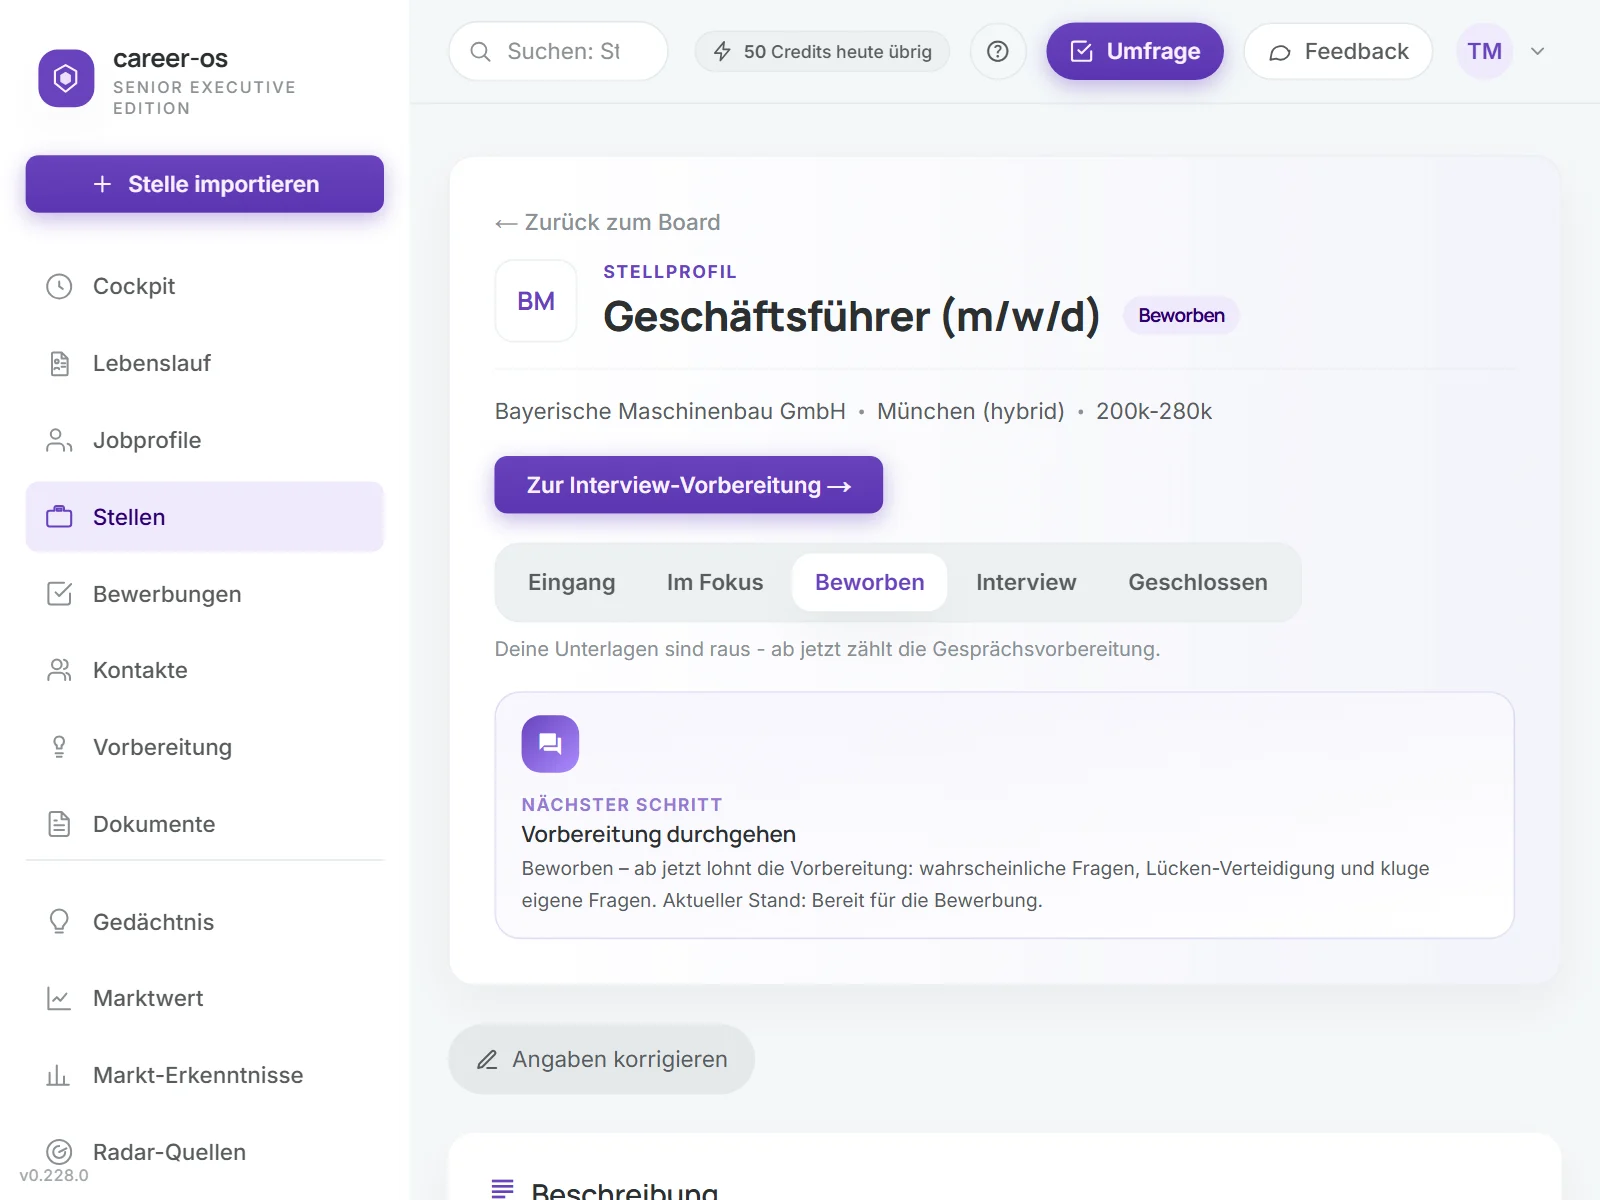Click the Stelle importieren button
The width and height of the screenshot is (1600, 1200).
click(205, 184)
